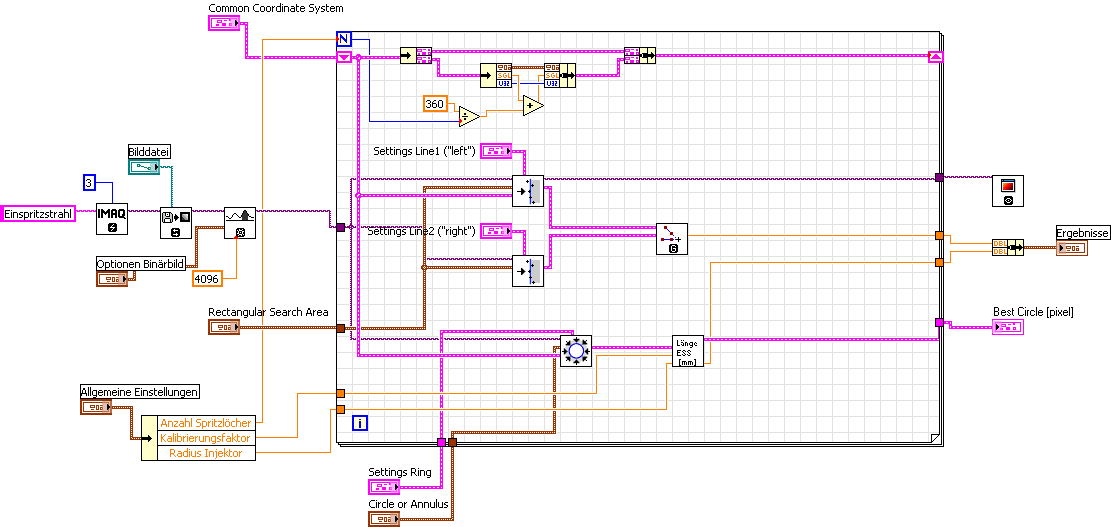Viewport: 1111px width, 527px height.
Task: Select the loop count N terminal
Action: click(x=344, y=38)
